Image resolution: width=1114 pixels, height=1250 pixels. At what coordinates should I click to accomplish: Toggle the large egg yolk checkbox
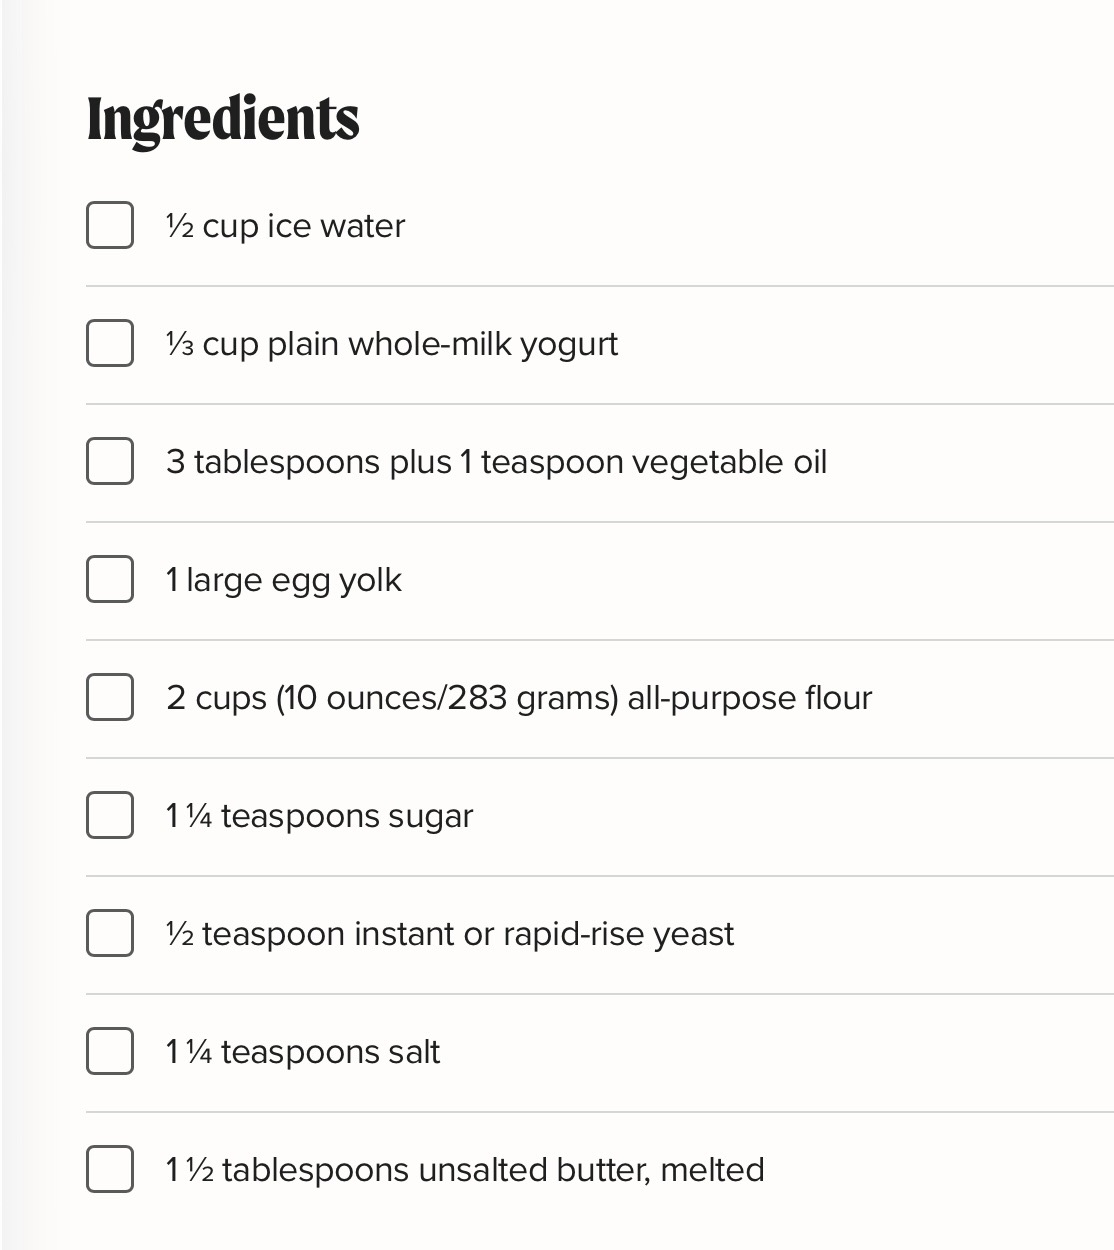pos(110,579)
